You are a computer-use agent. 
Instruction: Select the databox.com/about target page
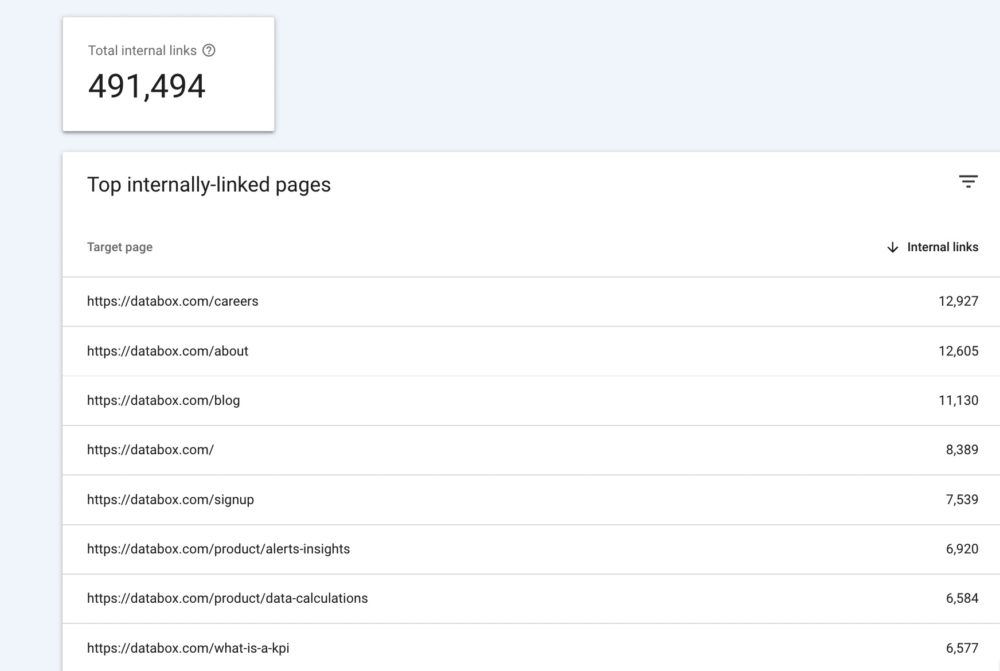(x=168, y=351)
